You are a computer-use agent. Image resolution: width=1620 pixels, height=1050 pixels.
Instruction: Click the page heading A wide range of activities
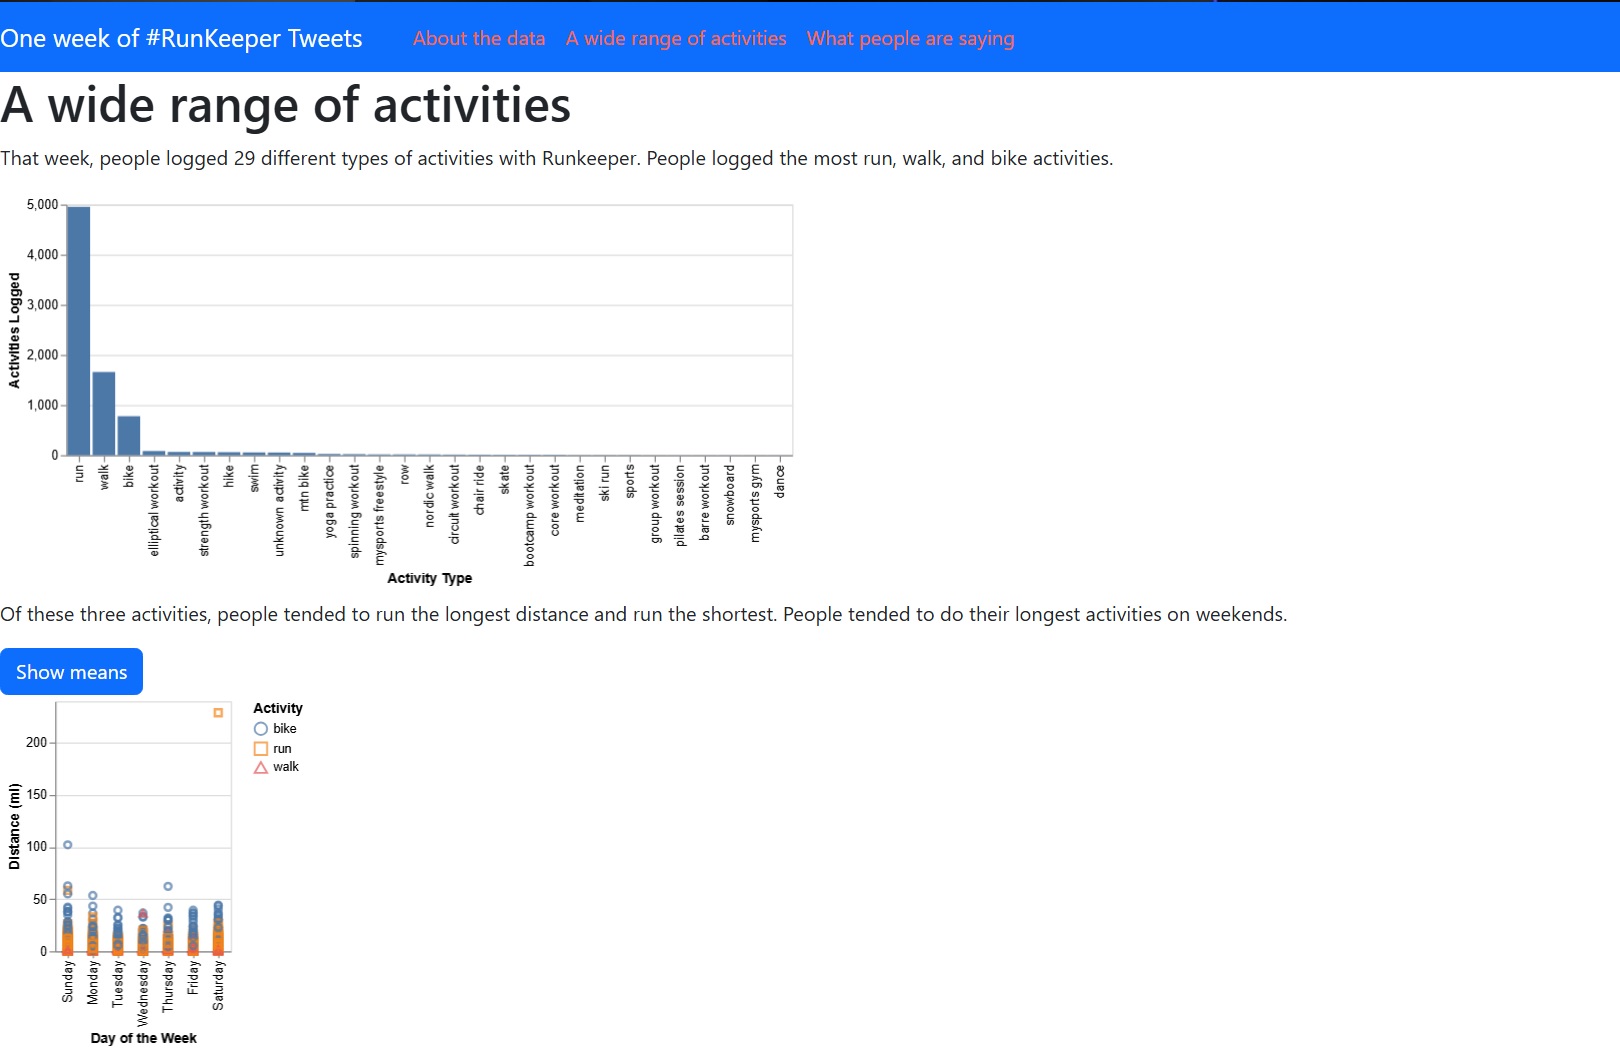(285, 105)
